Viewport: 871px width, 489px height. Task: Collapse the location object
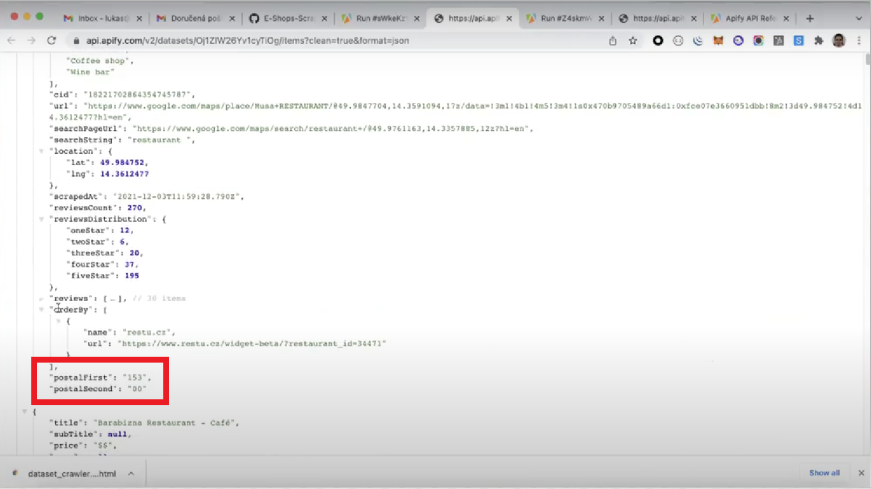pos(41,151)
